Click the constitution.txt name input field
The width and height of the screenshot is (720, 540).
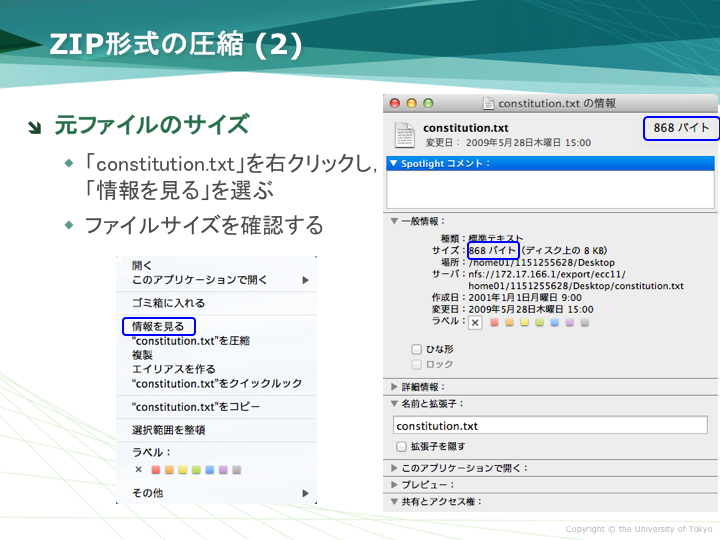[x=550, y=426]
